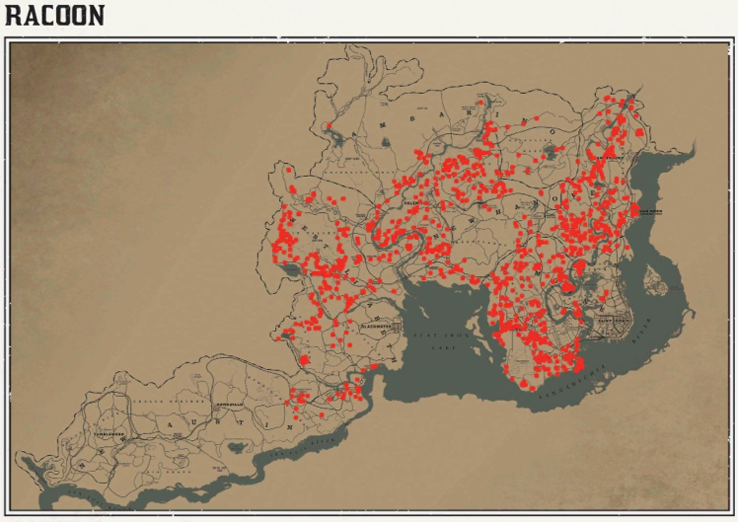Click the isolated raccoon marker in western Ambarino
The height and width of the screenshot is (522, 738).
[329, 126]
